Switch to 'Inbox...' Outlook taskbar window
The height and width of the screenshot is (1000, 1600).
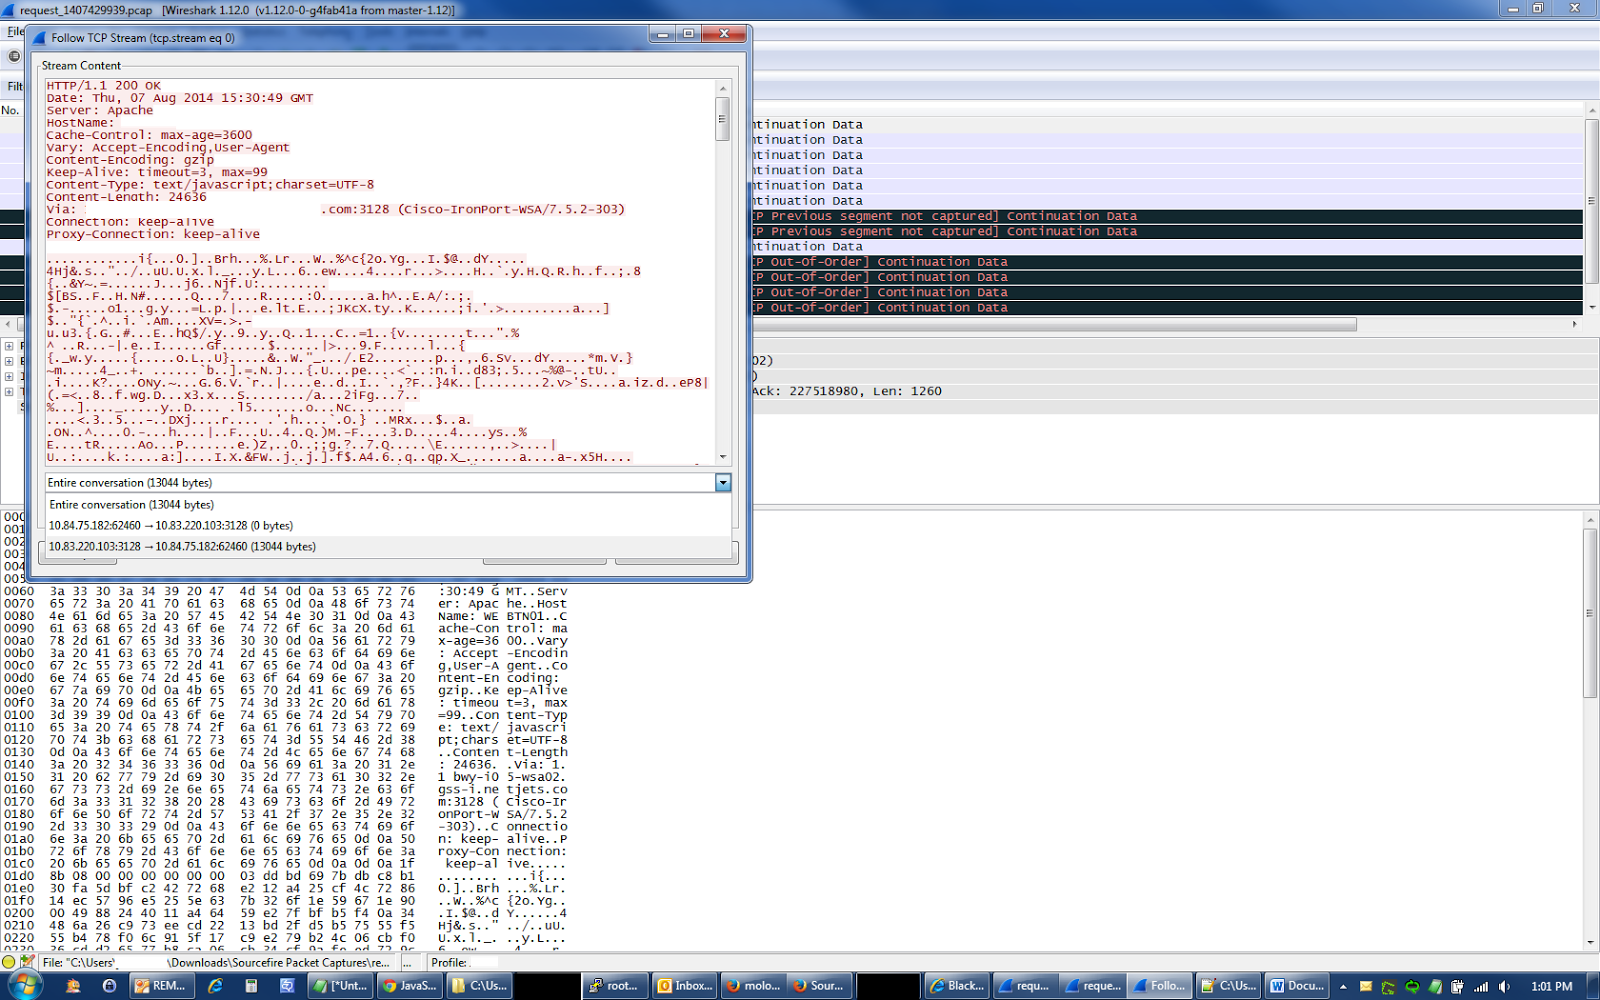coord(686,985)
